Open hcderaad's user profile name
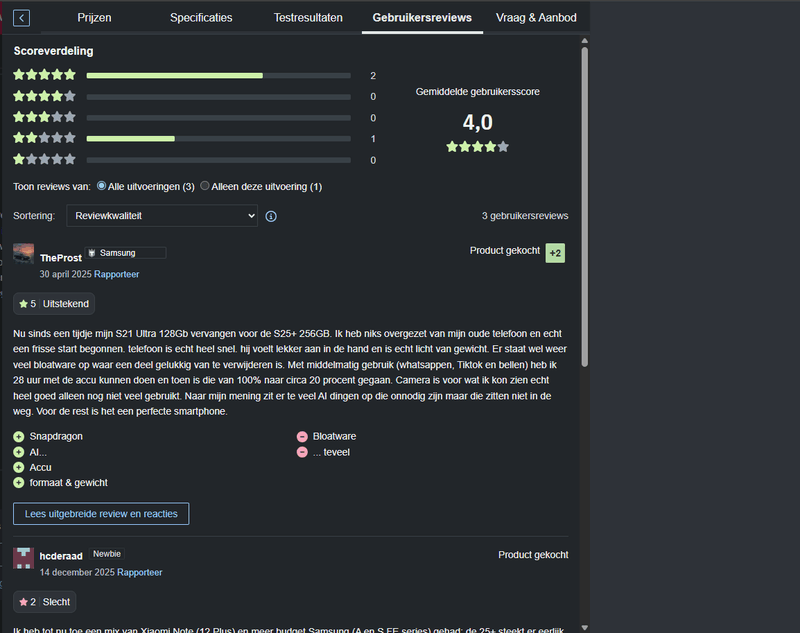800x633 pixels. pyautogui.click(x=61, y=556)
